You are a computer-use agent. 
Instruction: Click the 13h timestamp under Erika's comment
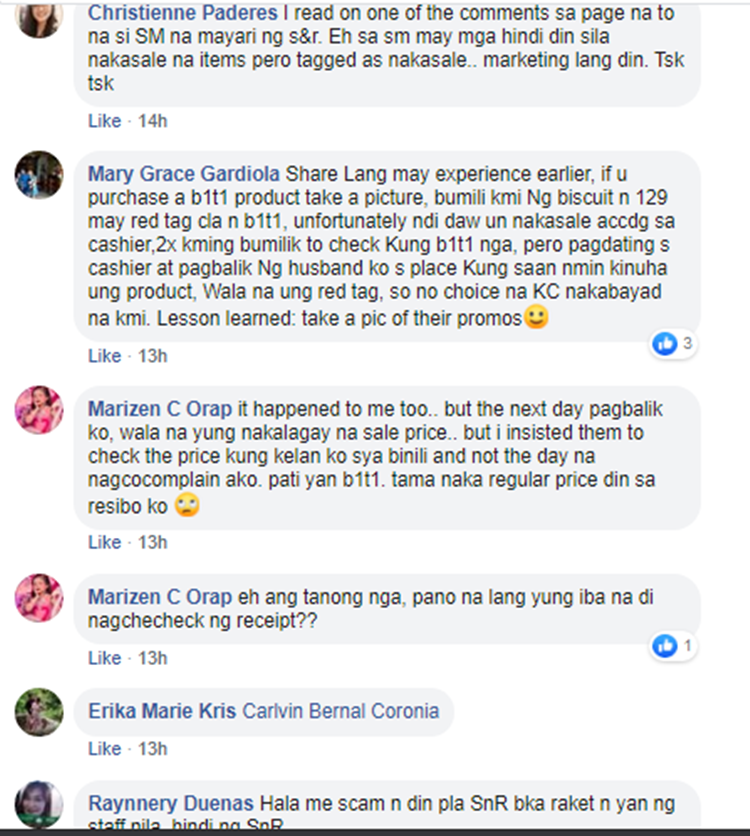(x=152, y=749)
